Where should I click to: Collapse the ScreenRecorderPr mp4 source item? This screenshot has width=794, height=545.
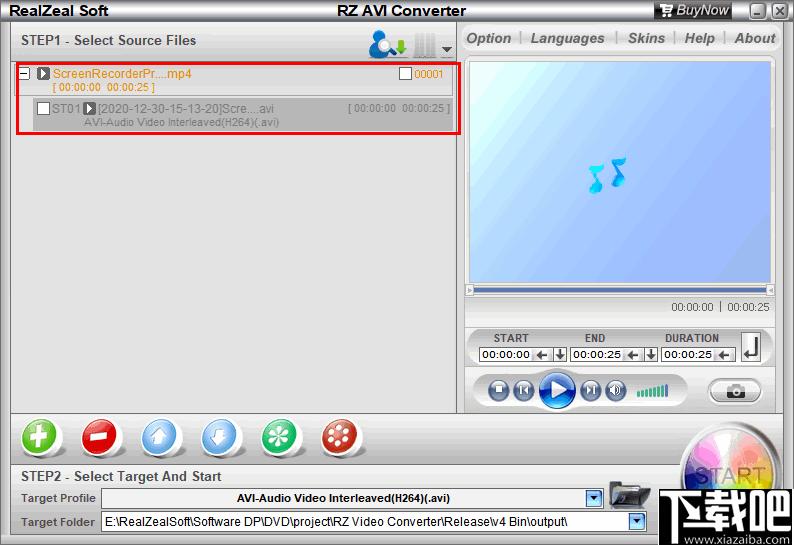24,73
